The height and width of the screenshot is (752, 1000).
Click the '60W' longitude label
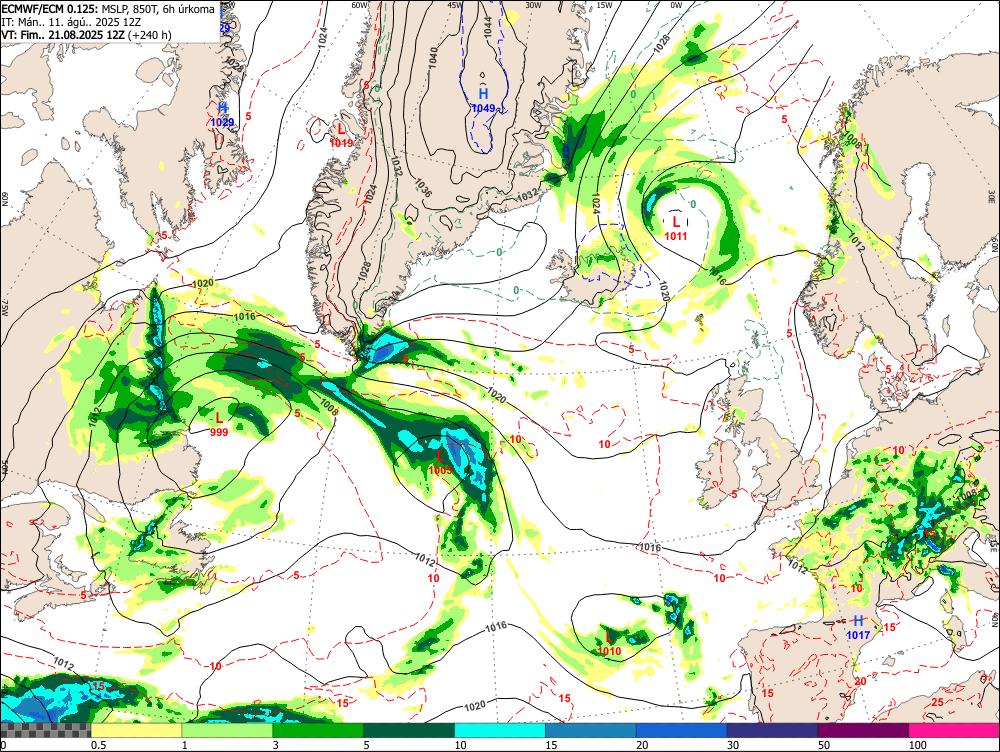coord(360,5)
